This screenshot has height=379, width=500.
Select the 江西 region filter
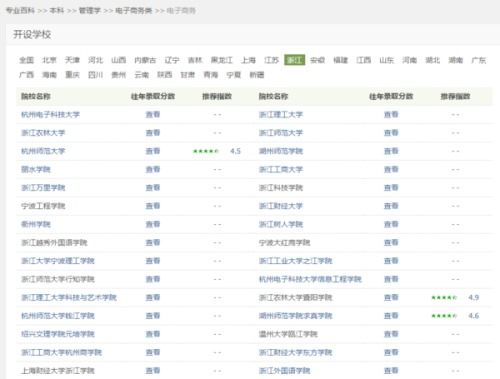(363, 60)
